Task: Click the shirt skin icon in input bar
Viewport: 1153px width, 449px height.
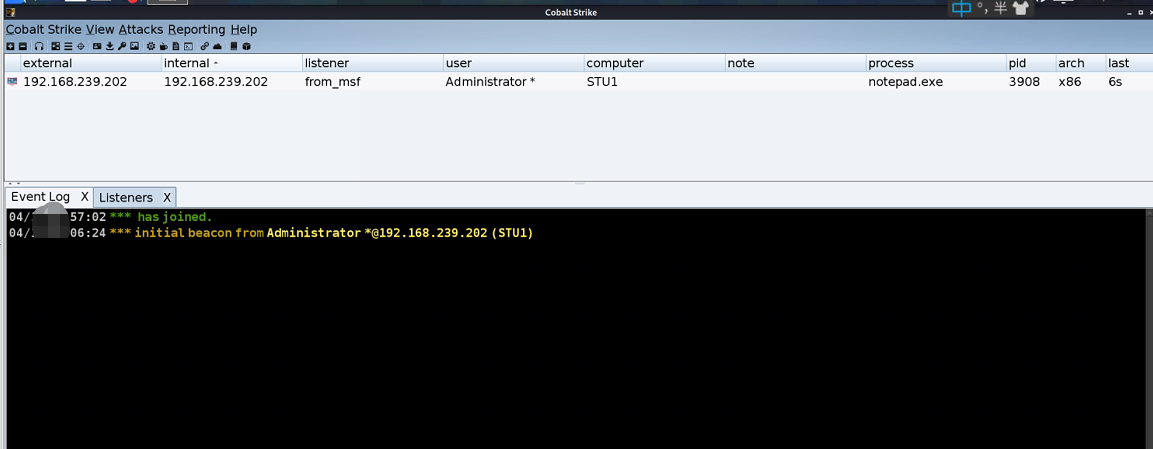Action: (1020, 9)
